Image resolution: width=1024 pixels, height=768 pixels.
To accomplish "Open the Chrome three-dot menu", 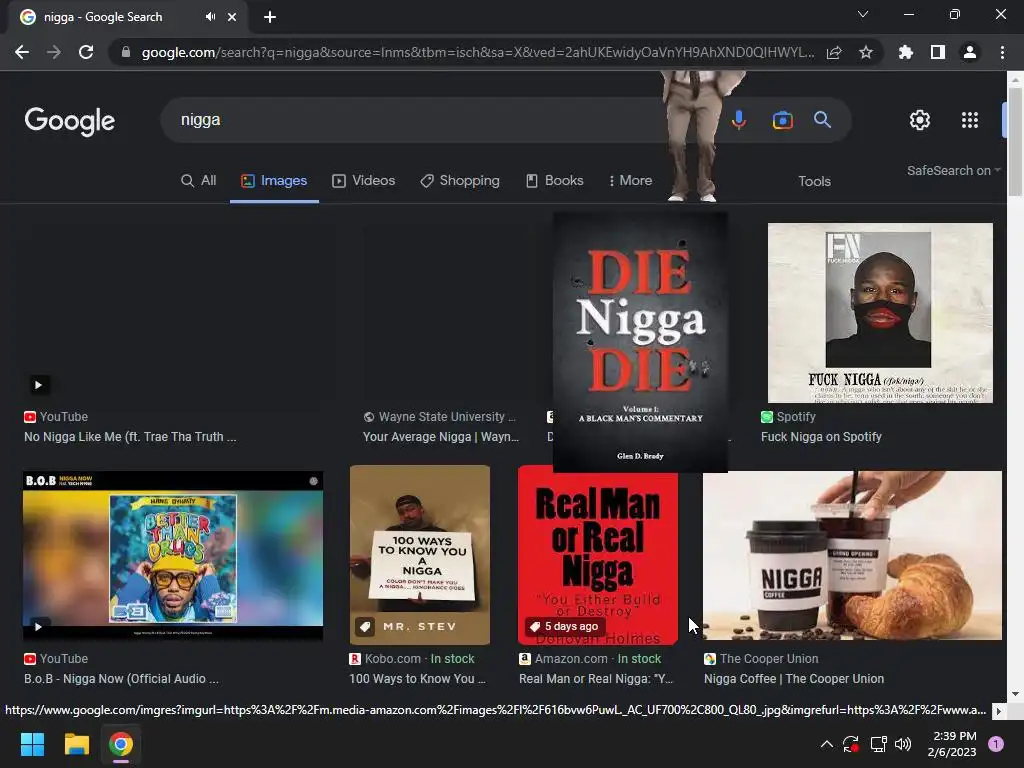I will click(x=1002, y=52).
